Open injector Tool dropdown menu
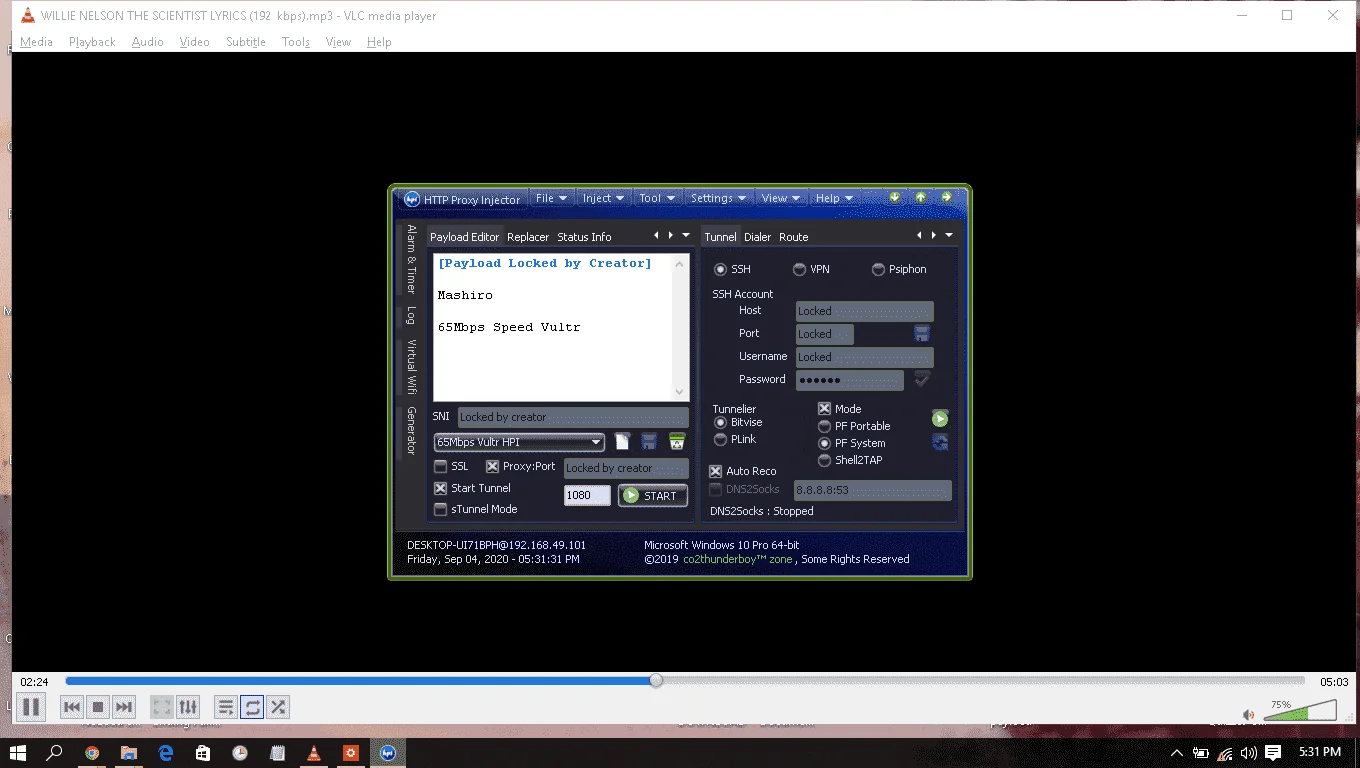The width and height of the screenshot is (1360, 768). (x=658, y=198)
